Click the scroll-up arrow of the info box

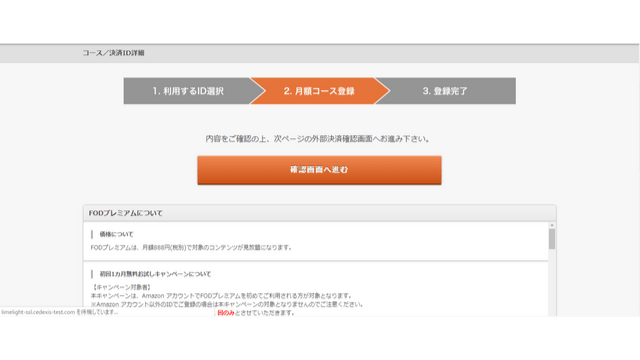552,225
